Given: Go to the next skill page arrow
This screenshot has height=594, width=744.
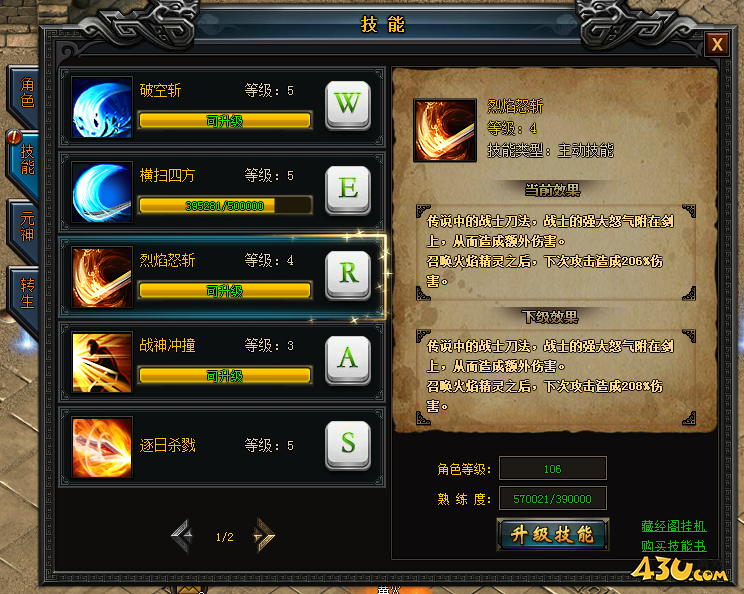Looking at the screenshot, I should click(x=264, y=536).
